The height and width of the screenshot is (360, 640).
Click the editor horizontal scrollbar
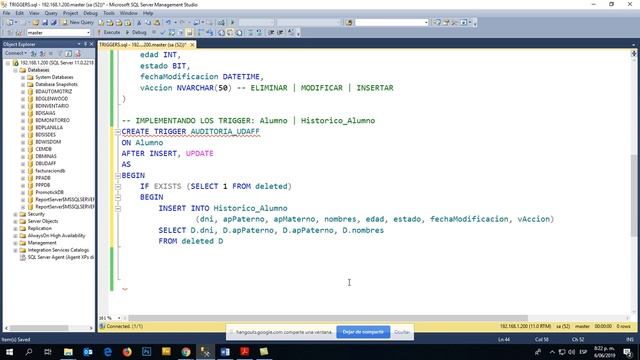point(328,318)
